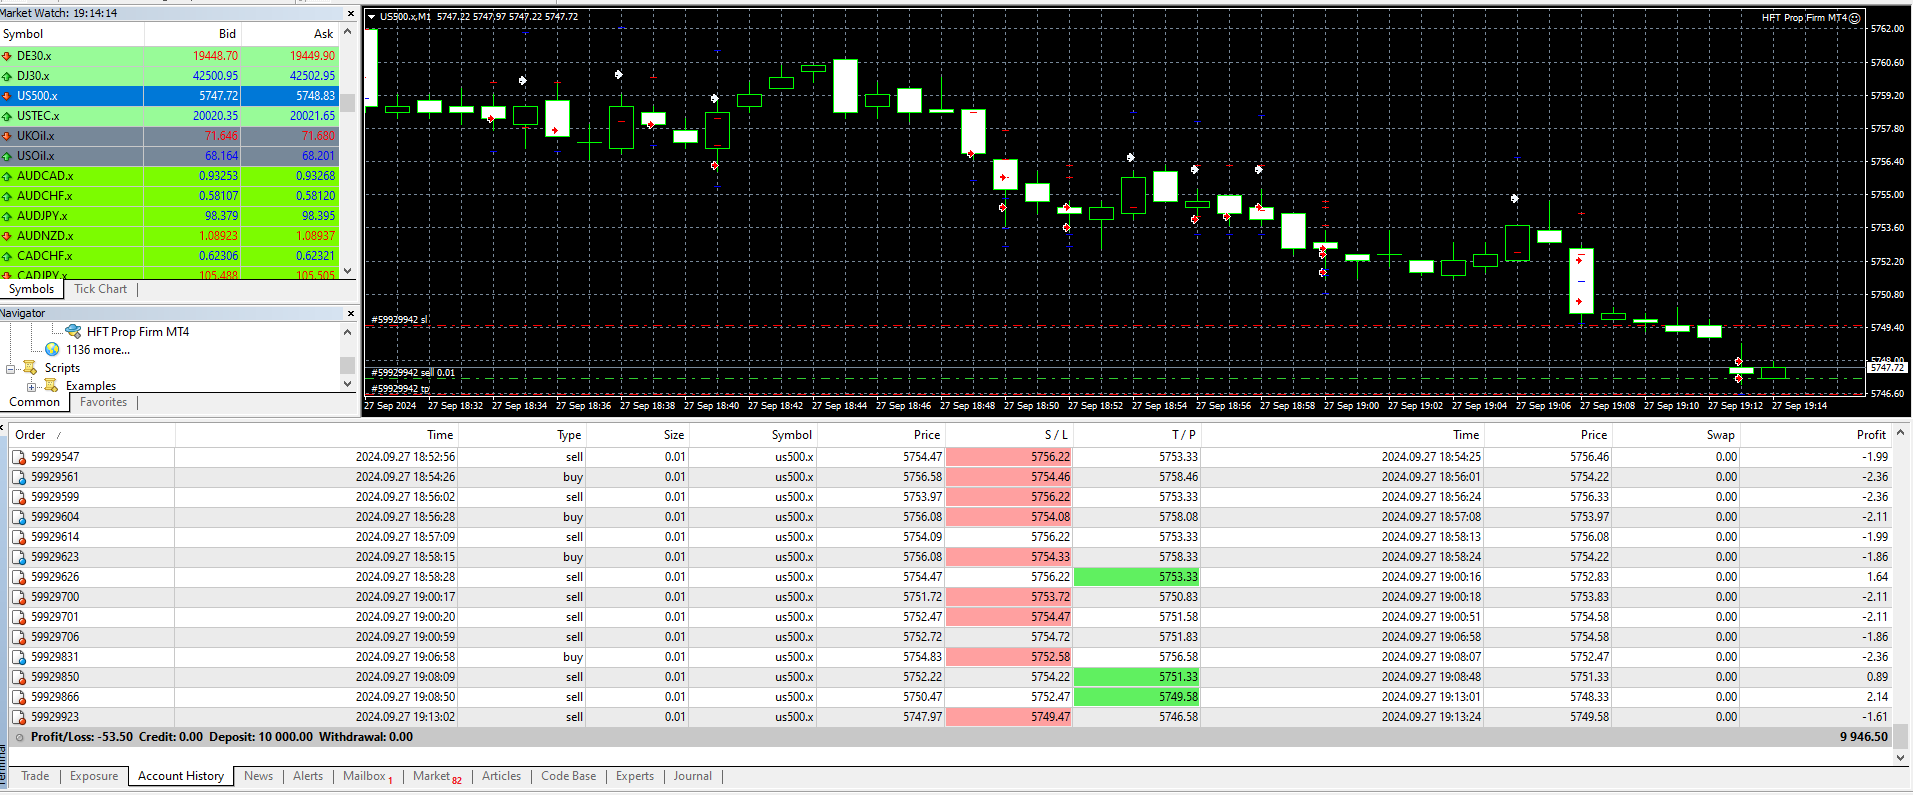Click the UKOil.x symbol arrow icon
Viewport: 1913px width, 795px height.
(7, 136)
